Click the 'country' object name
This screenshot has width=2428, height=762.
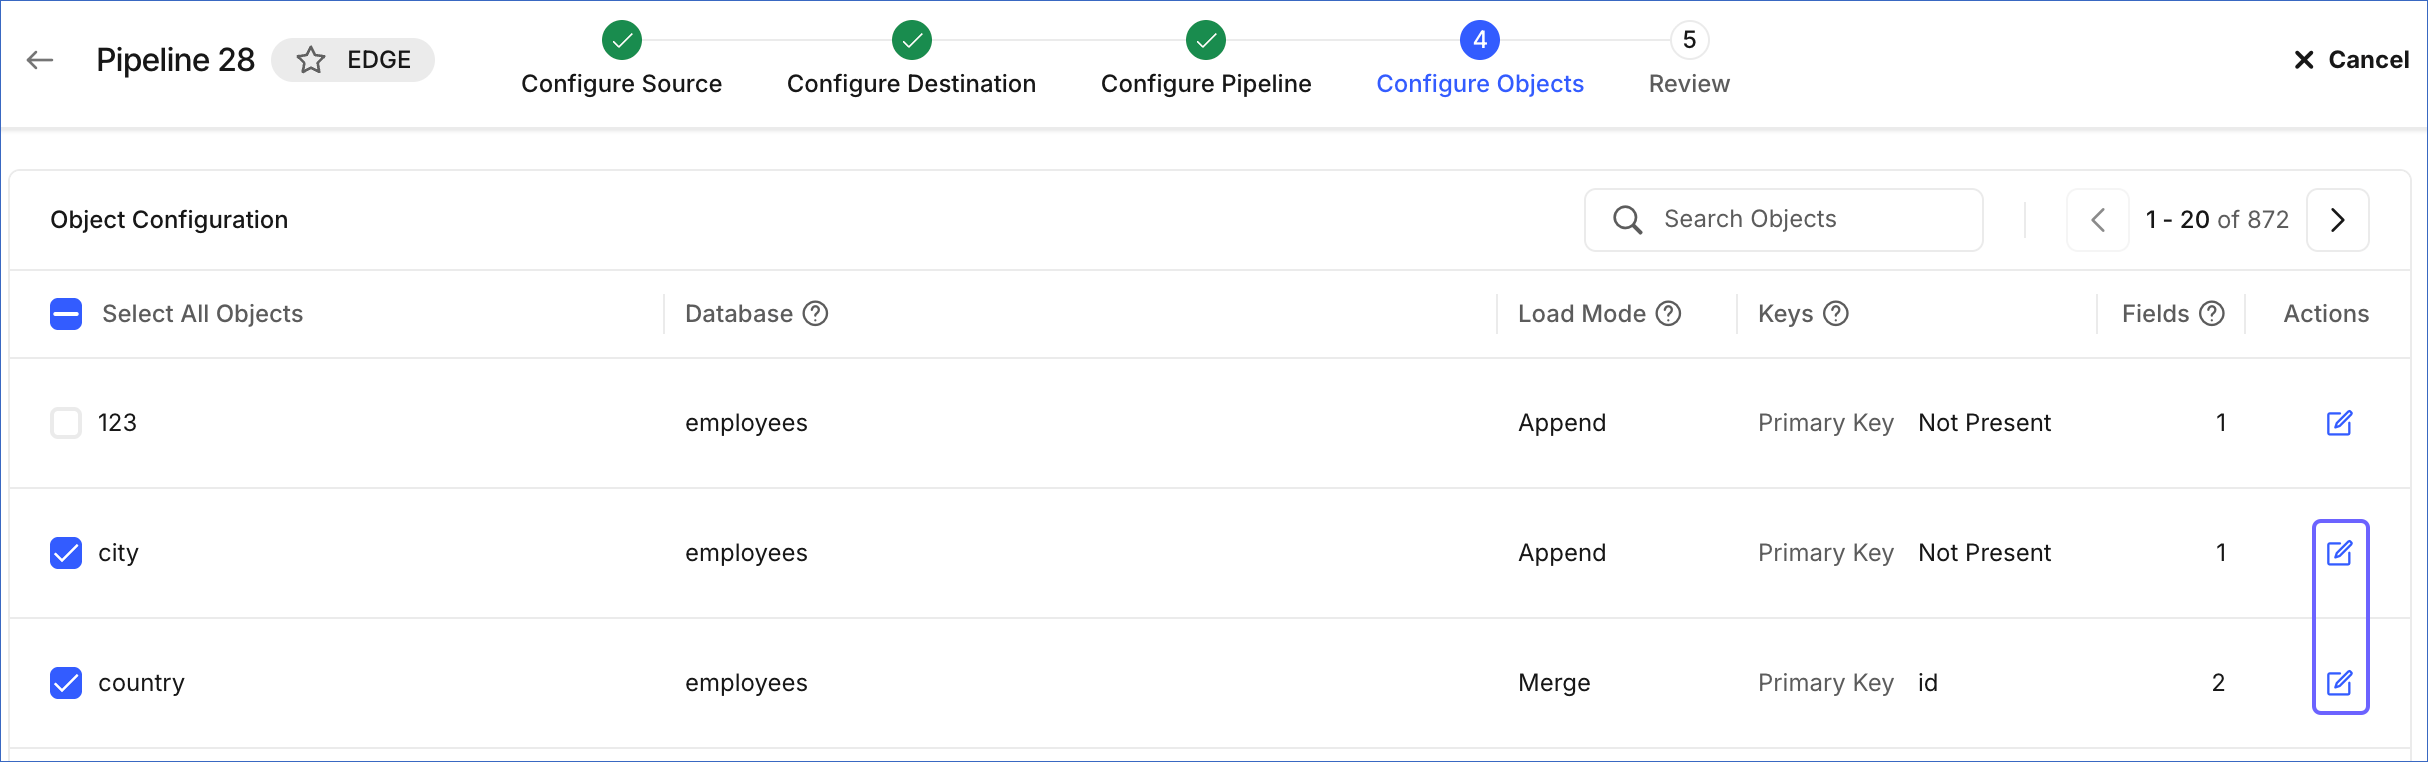pyautogui.click(x=141, y=683)
